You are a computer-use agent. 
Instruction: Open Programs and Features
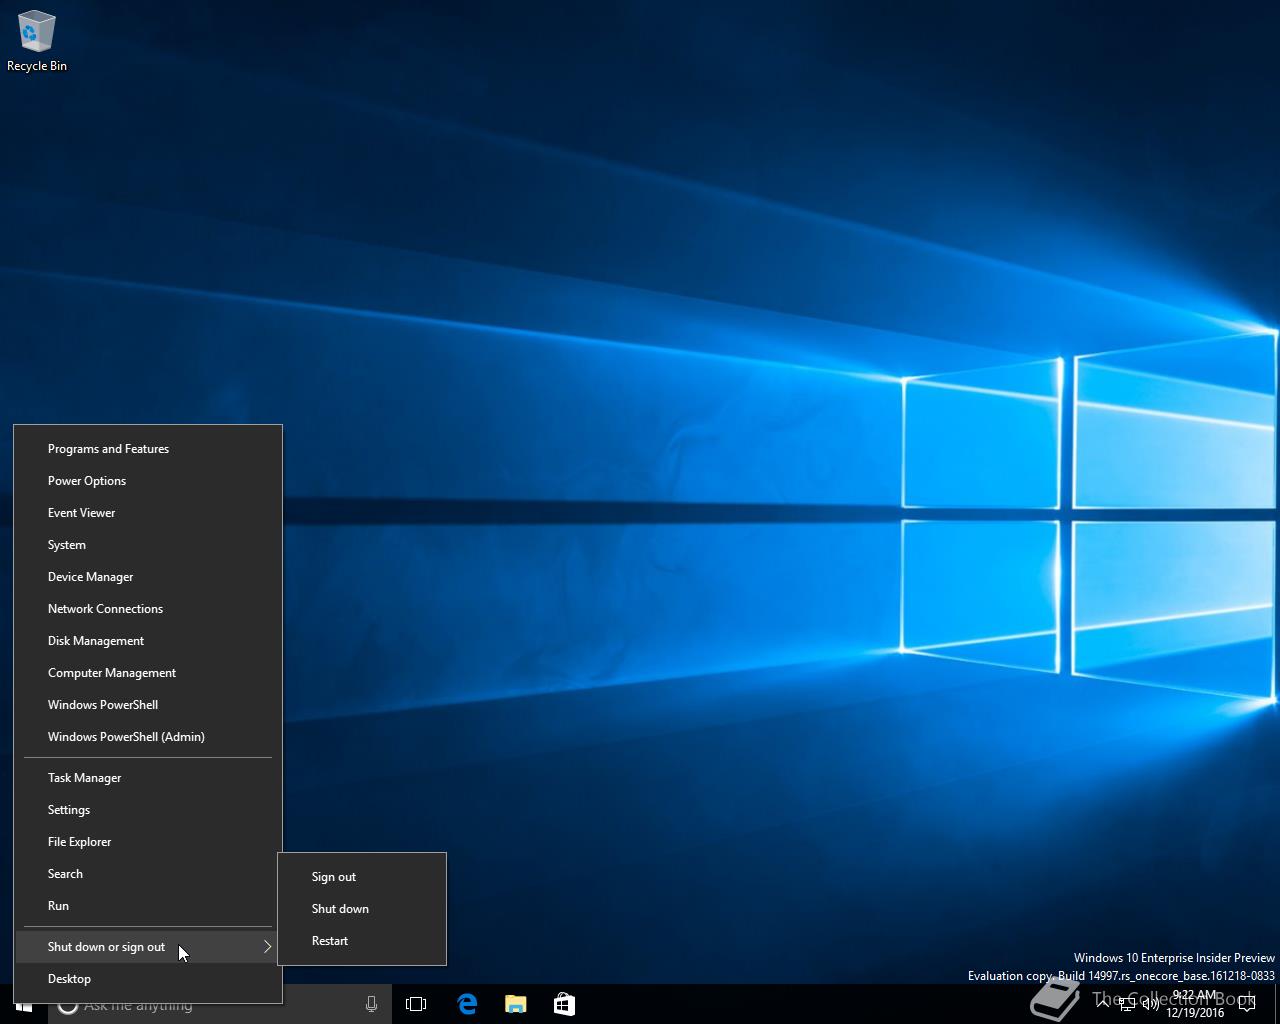pyautogui.click(x=148, y=449)
